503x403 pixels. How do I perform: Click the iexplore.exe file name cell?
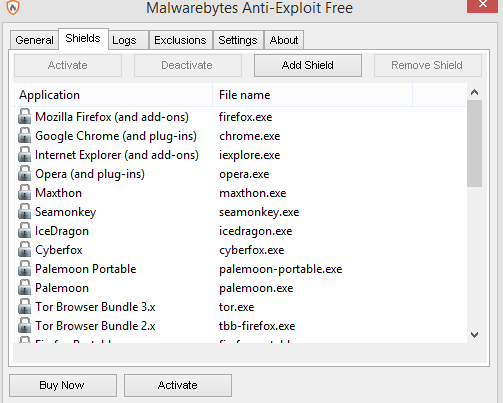coord(250,155)
